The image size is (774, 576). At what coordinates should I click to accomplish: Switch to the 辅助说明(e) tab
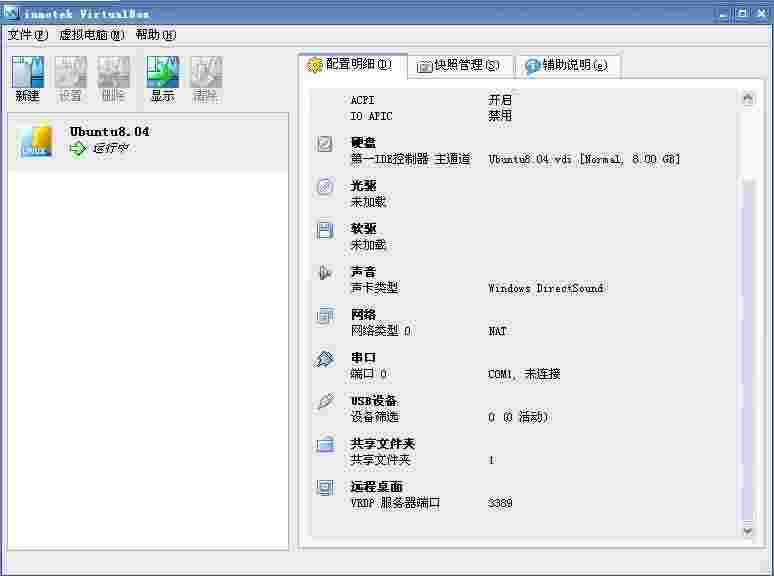click(x=567, y=65)
